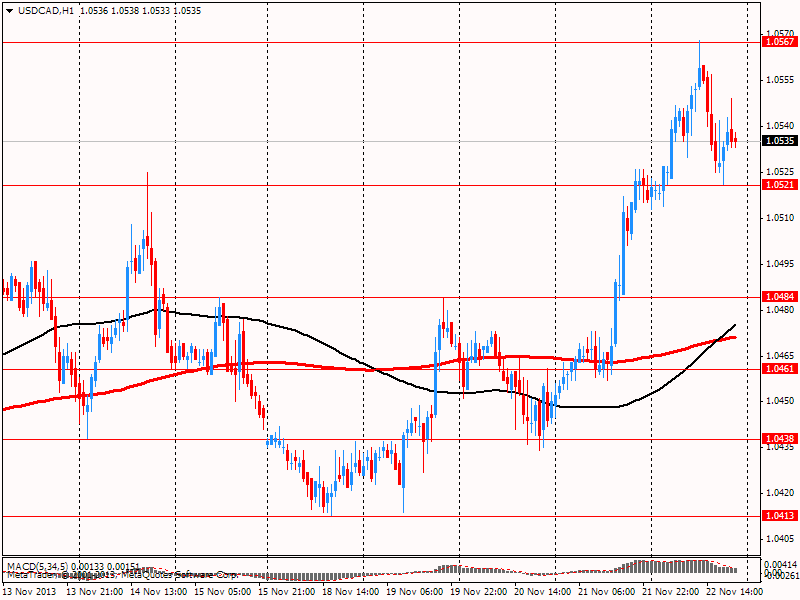Click the 1.0495 price axis value
Image resolution: width=800 pixels, height=600 pixels.
(x=780, y=263)
